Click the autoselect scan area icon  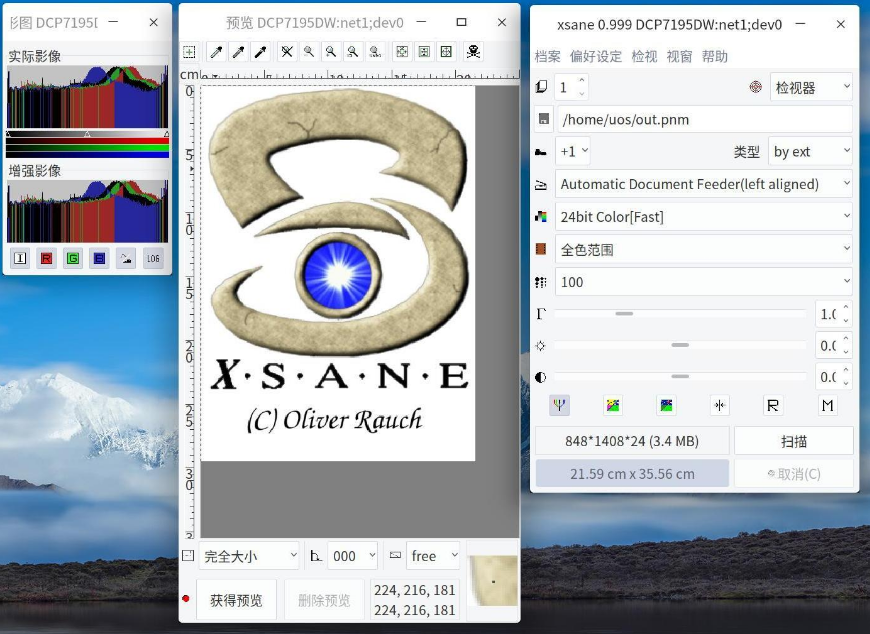tap(402, 52)
